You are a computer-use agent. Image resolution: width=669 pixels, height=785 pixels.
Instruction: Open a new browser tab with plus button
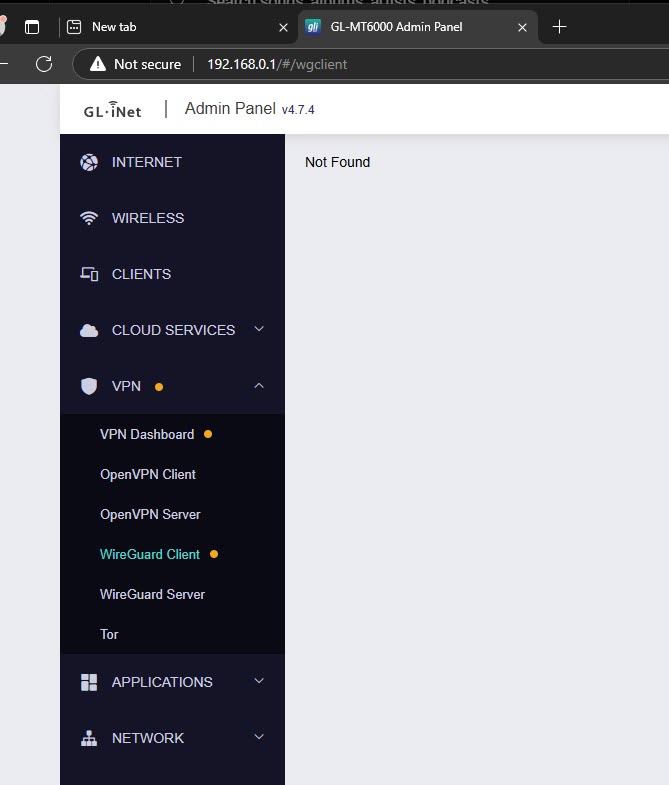coord(560,27)
